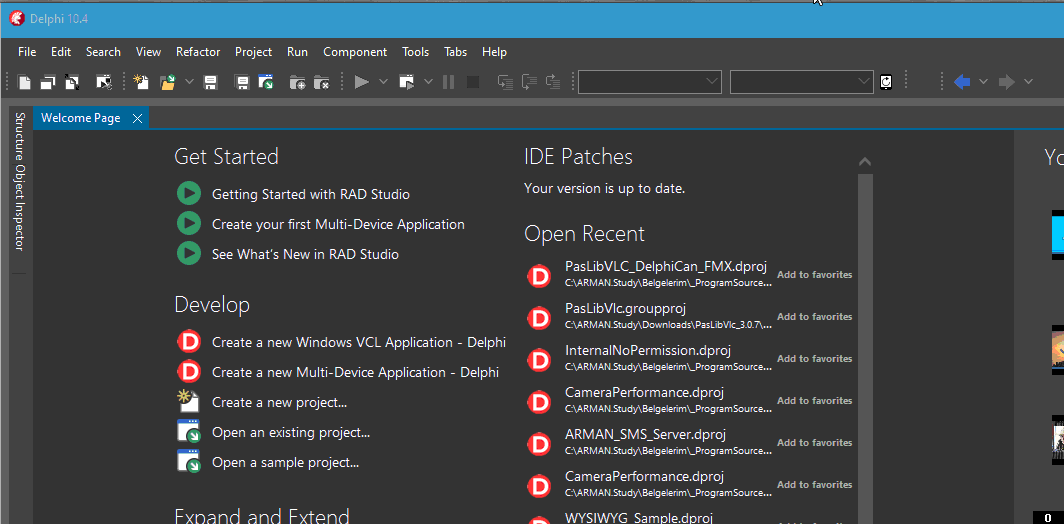Click the Save All toolbar icon
This screenshot has height=524, width=1064.
point(242,82)
